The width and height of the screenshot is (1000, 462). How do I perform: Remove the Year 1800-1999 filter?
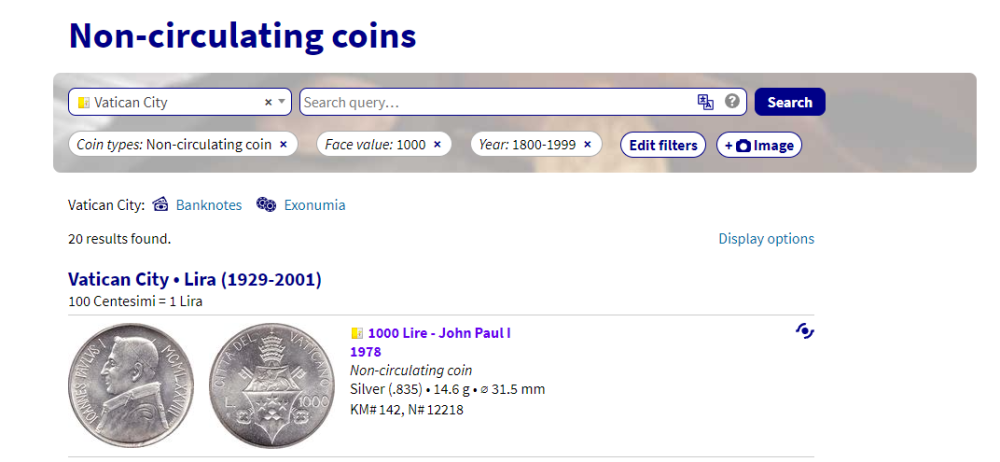[587, 145]
